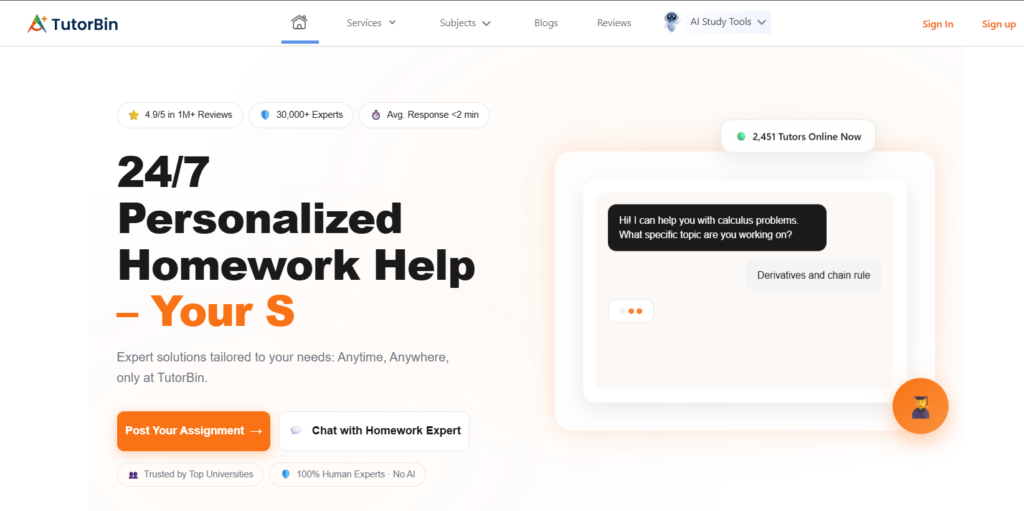1024x511 pixels.
Task: Click the people icon beside Trusted by Top Universities
Action: pos(133,475)
